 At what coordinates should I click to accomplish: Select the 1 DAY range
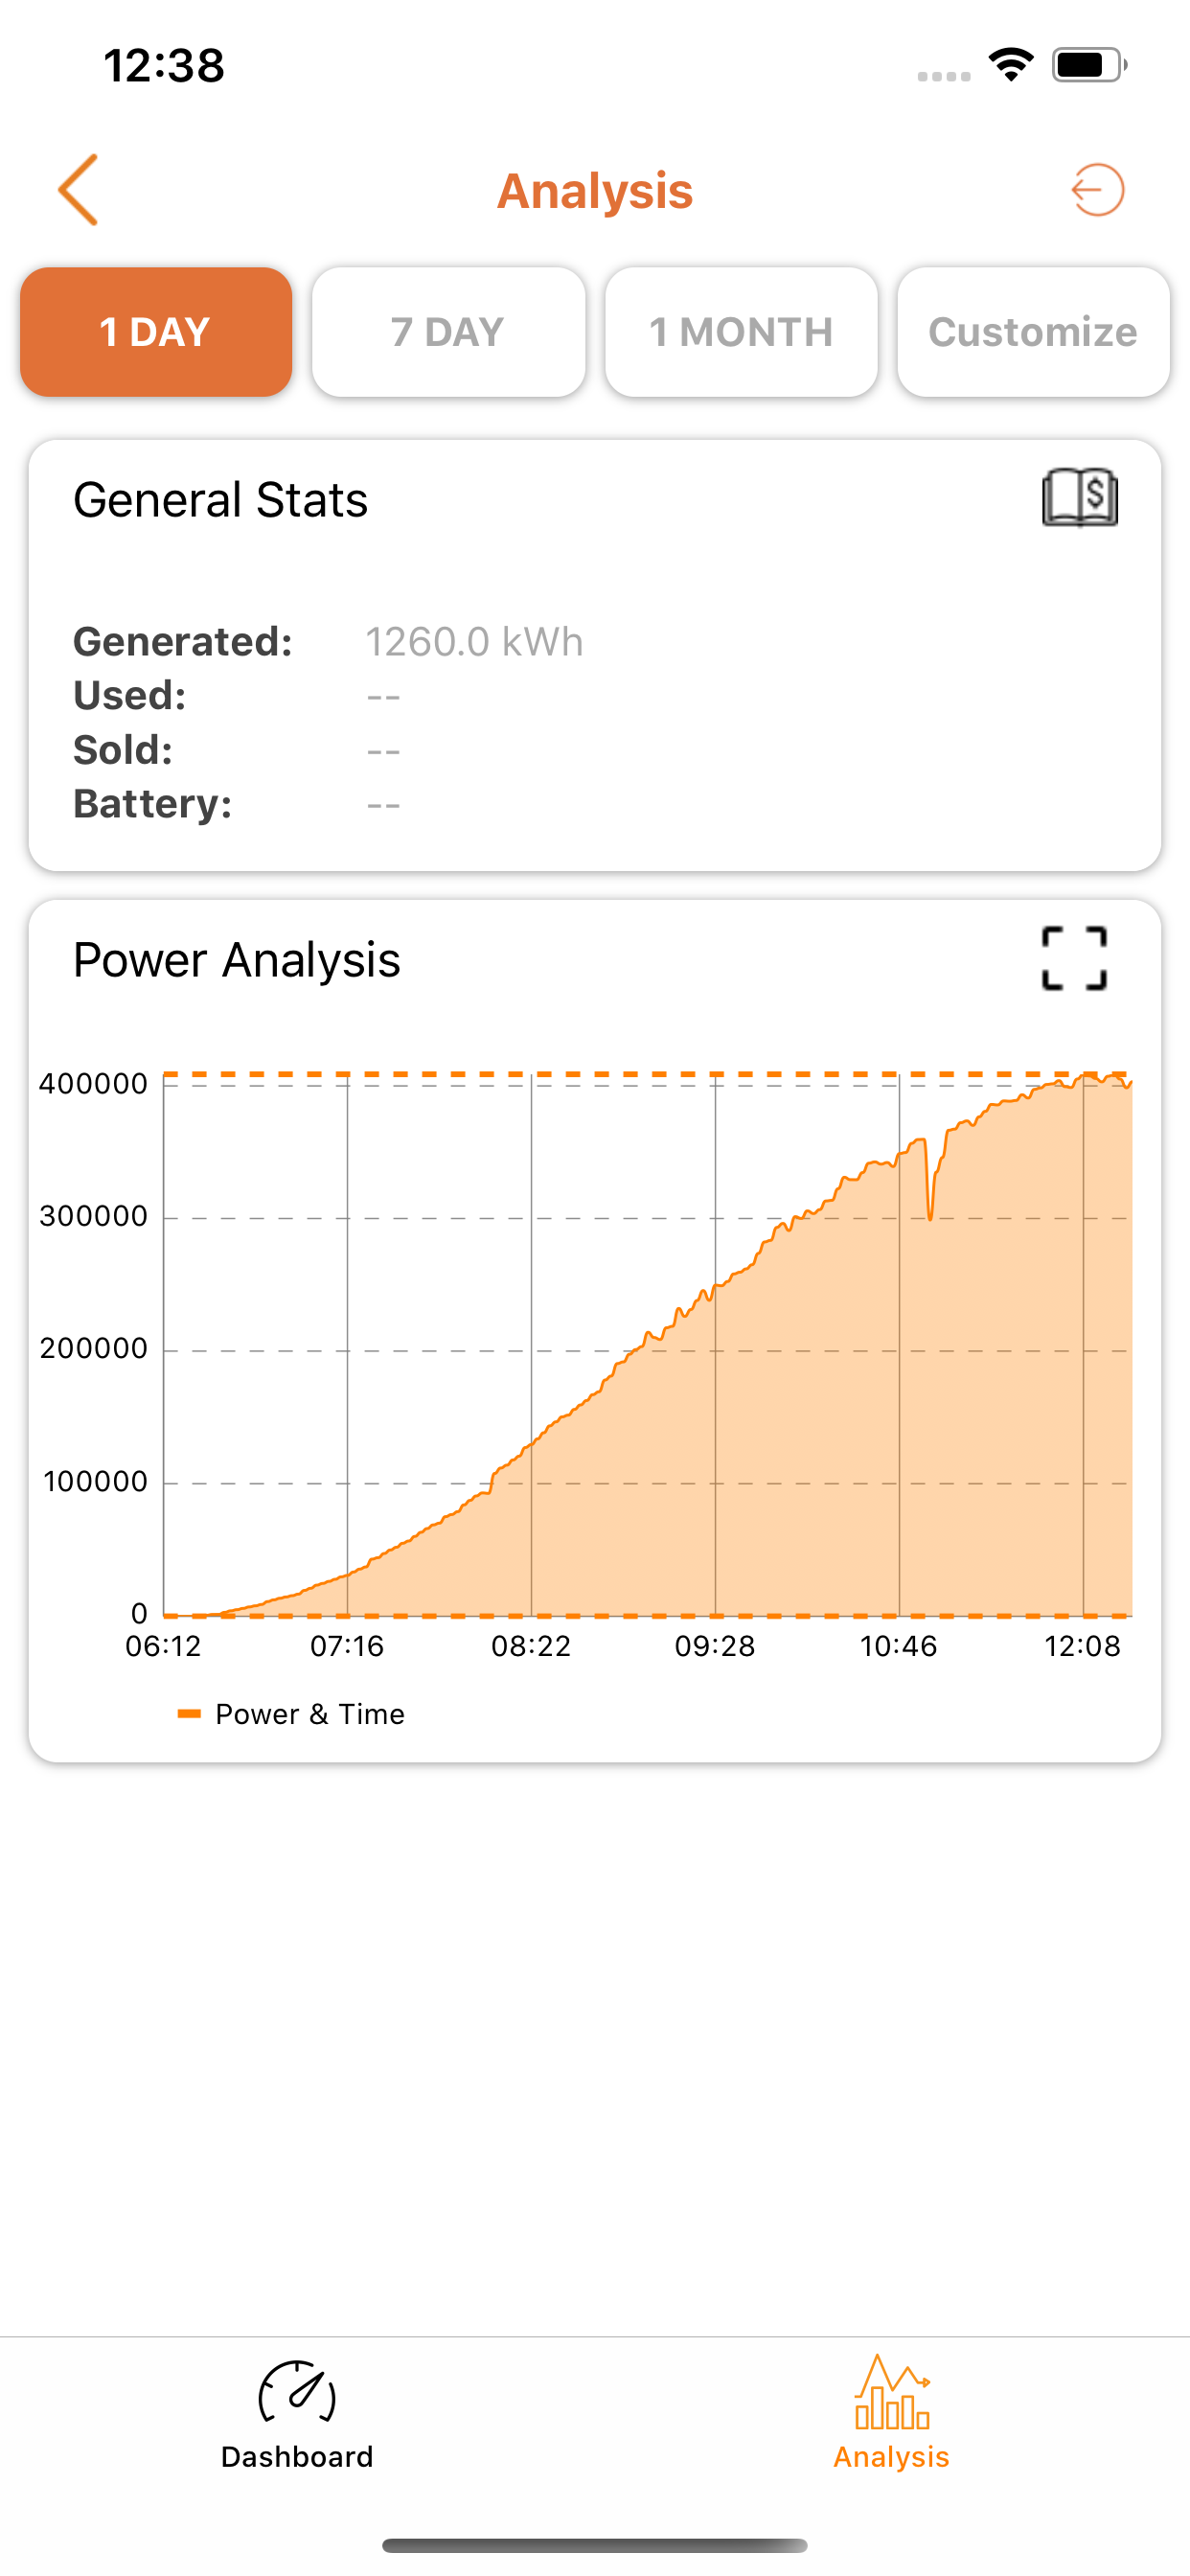(x=156, y=332)
